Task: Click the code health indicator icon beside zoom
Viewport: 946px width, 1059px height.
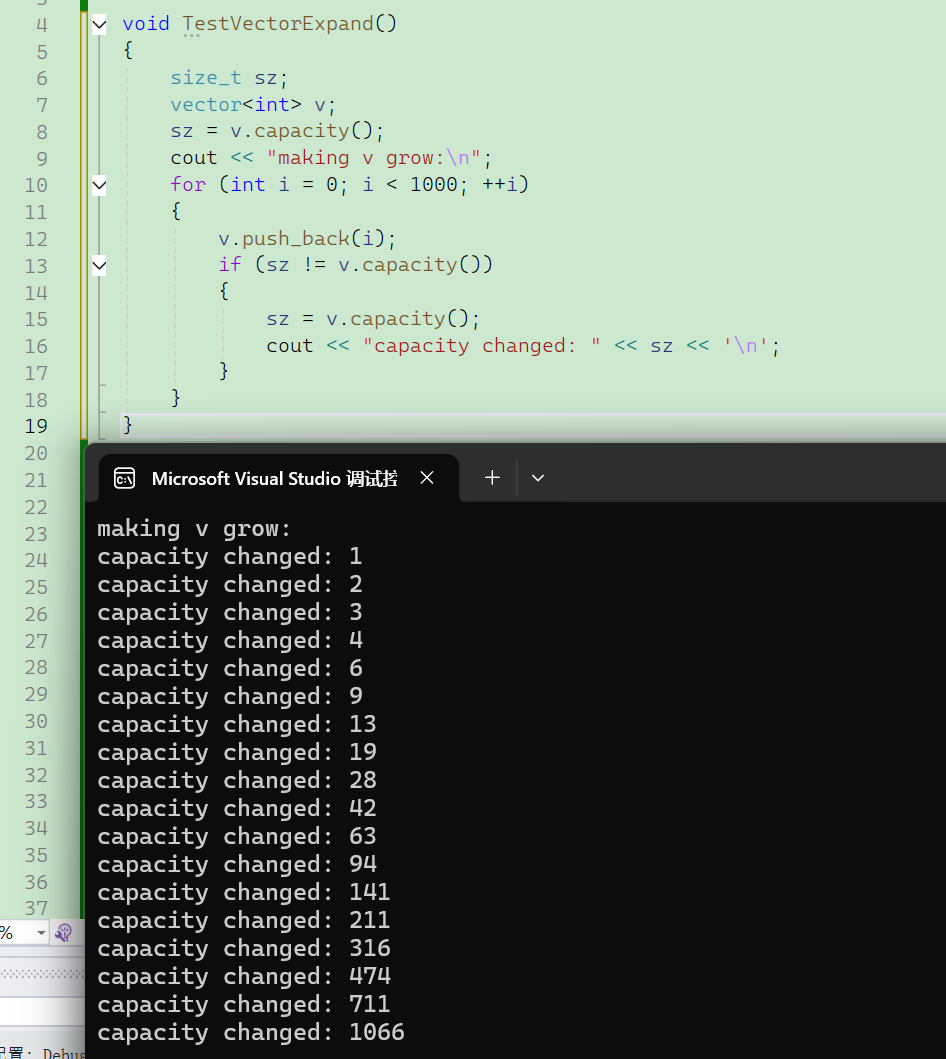Action: tap(63, 933)
